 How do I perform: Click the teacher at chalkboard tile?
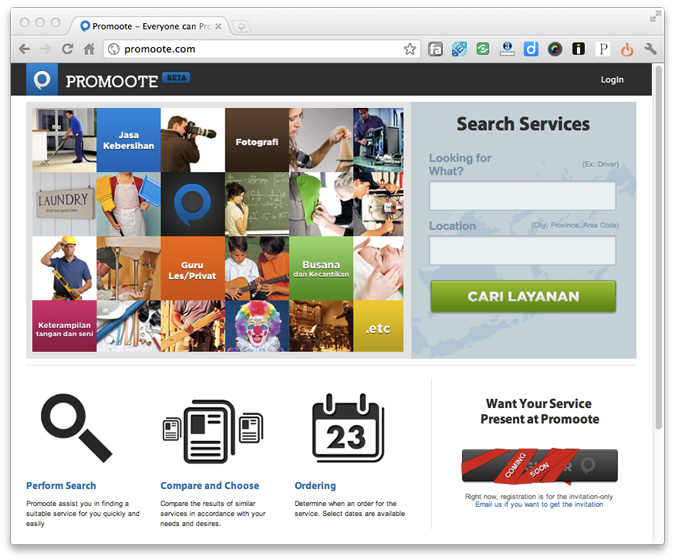[x=257, y=204]
